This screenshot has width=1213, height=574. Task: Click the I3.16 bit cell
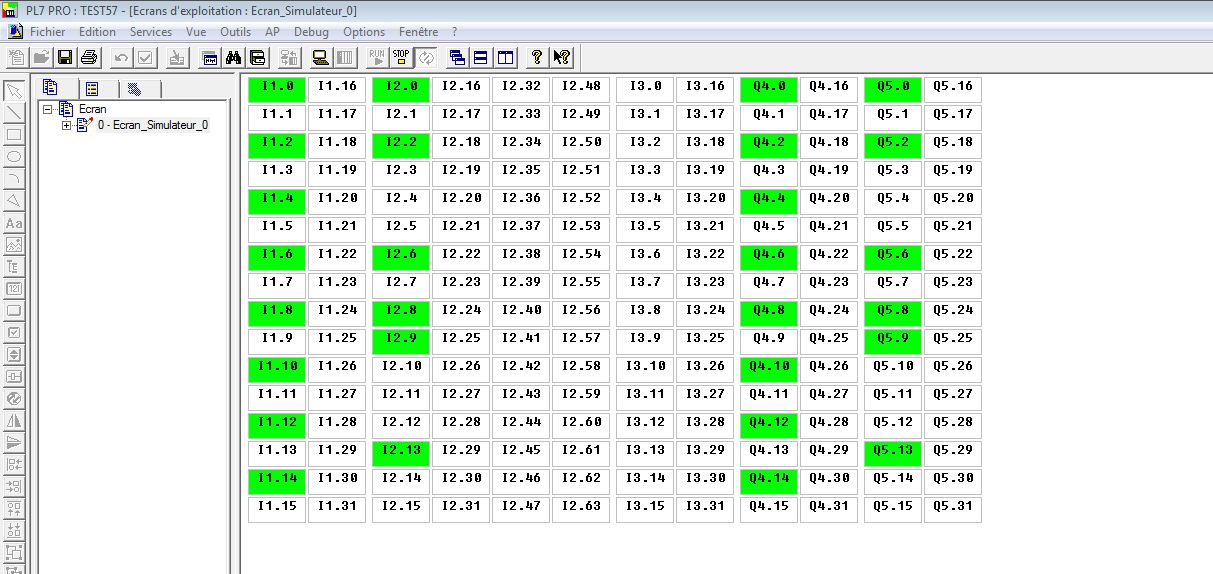coord(705,87)
